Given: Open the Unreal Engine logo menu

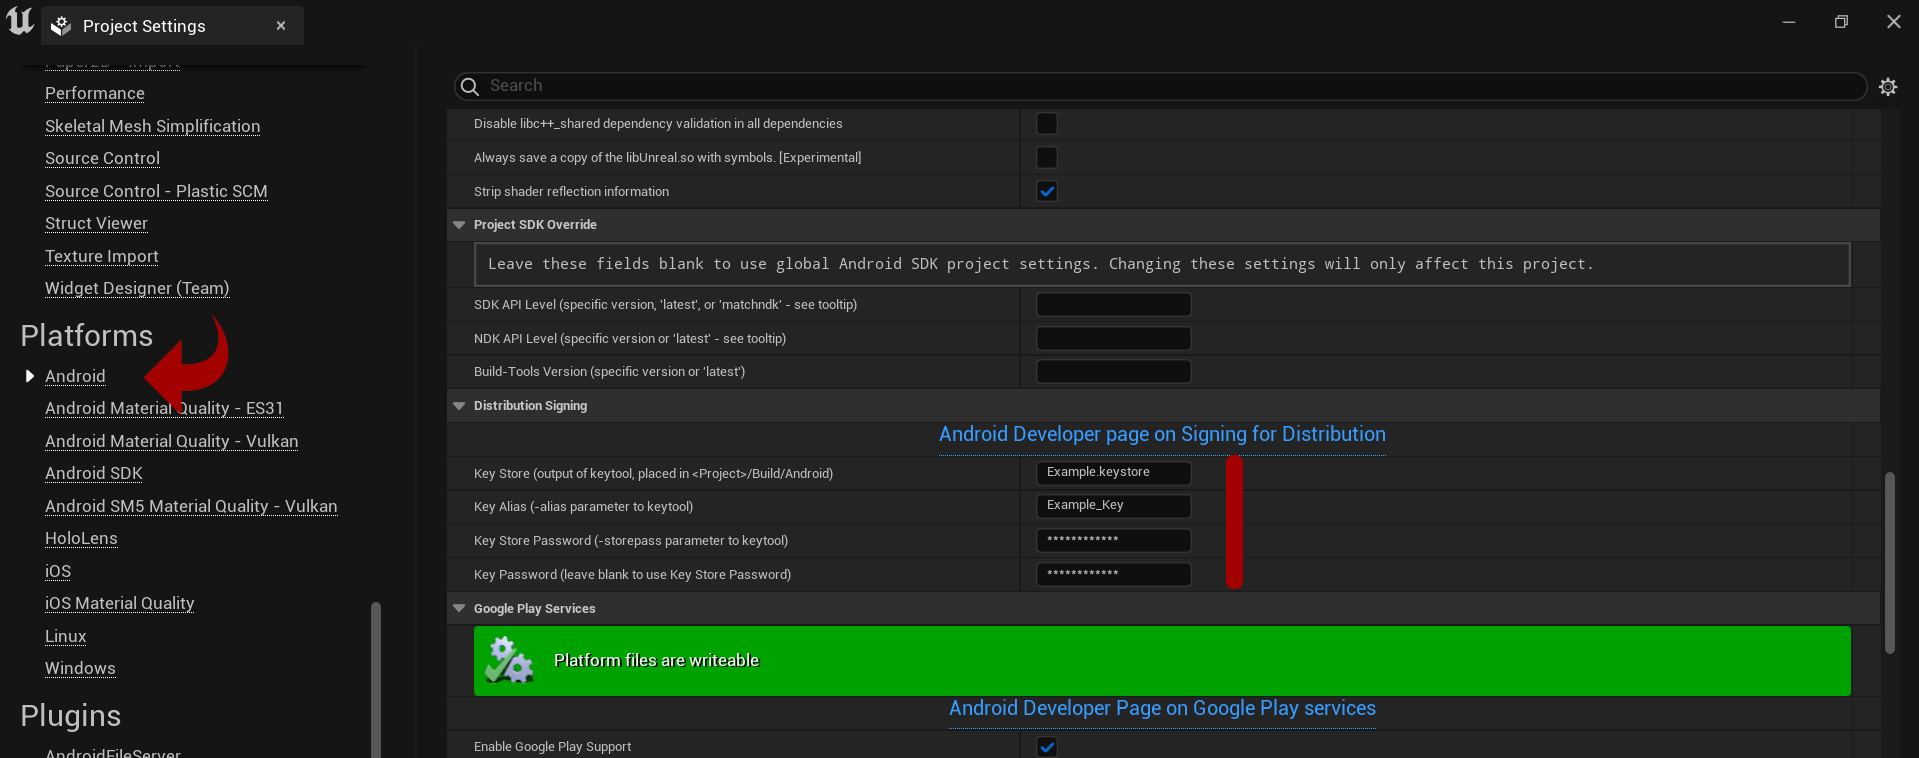Looking at the screenshot, I should coord(20,22).
